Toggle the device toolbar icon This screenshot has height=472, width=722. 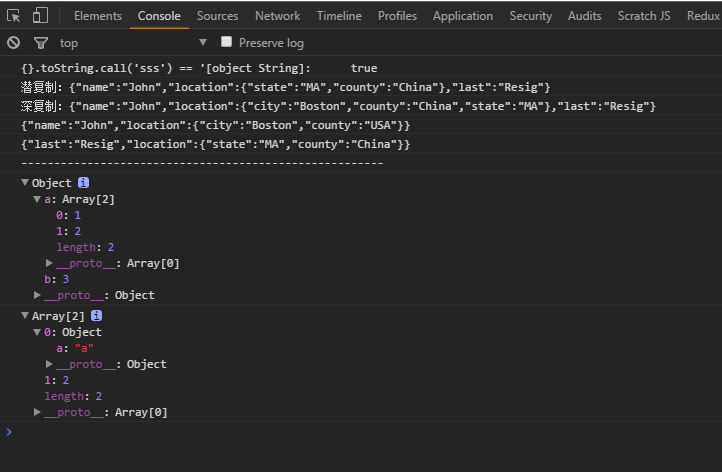(x=40, y=15)
